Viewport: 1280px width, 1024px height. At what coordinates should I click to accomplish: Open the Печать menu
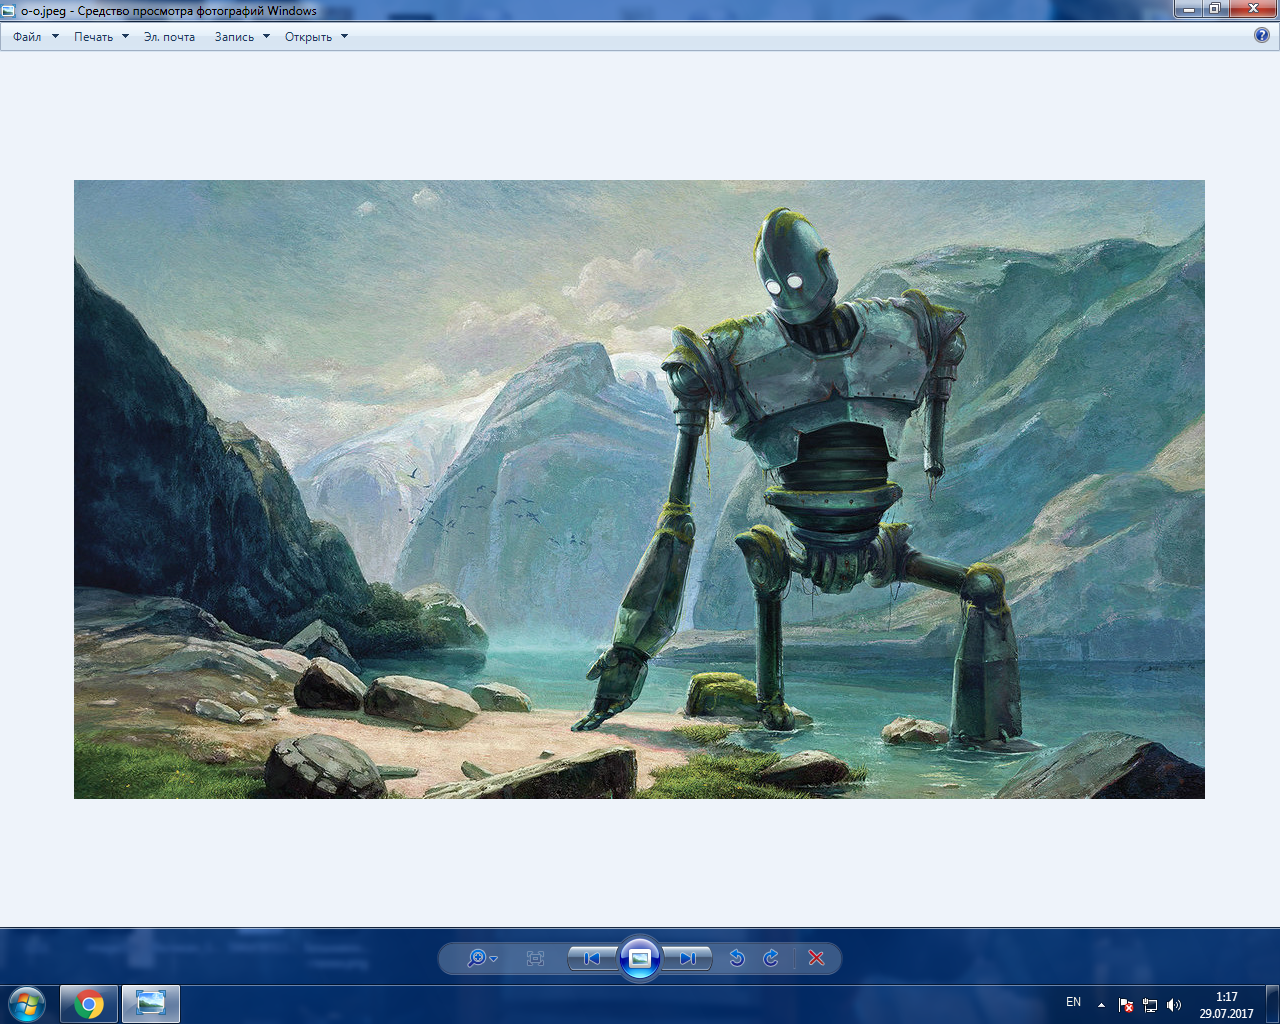point(101,37)
